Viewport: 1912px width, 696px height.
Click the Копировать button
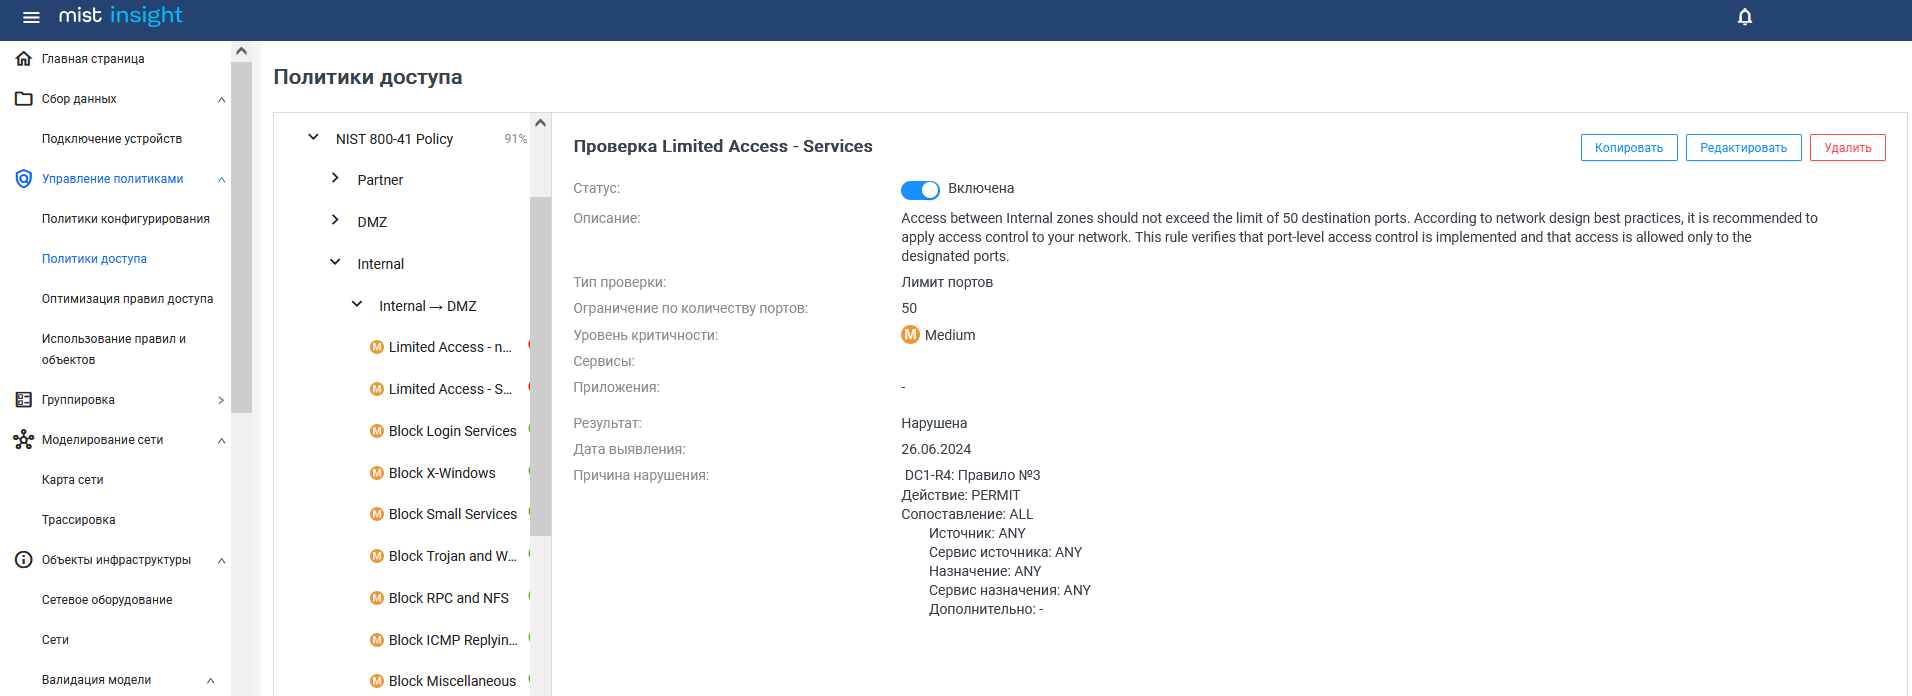pos(1629,148)
